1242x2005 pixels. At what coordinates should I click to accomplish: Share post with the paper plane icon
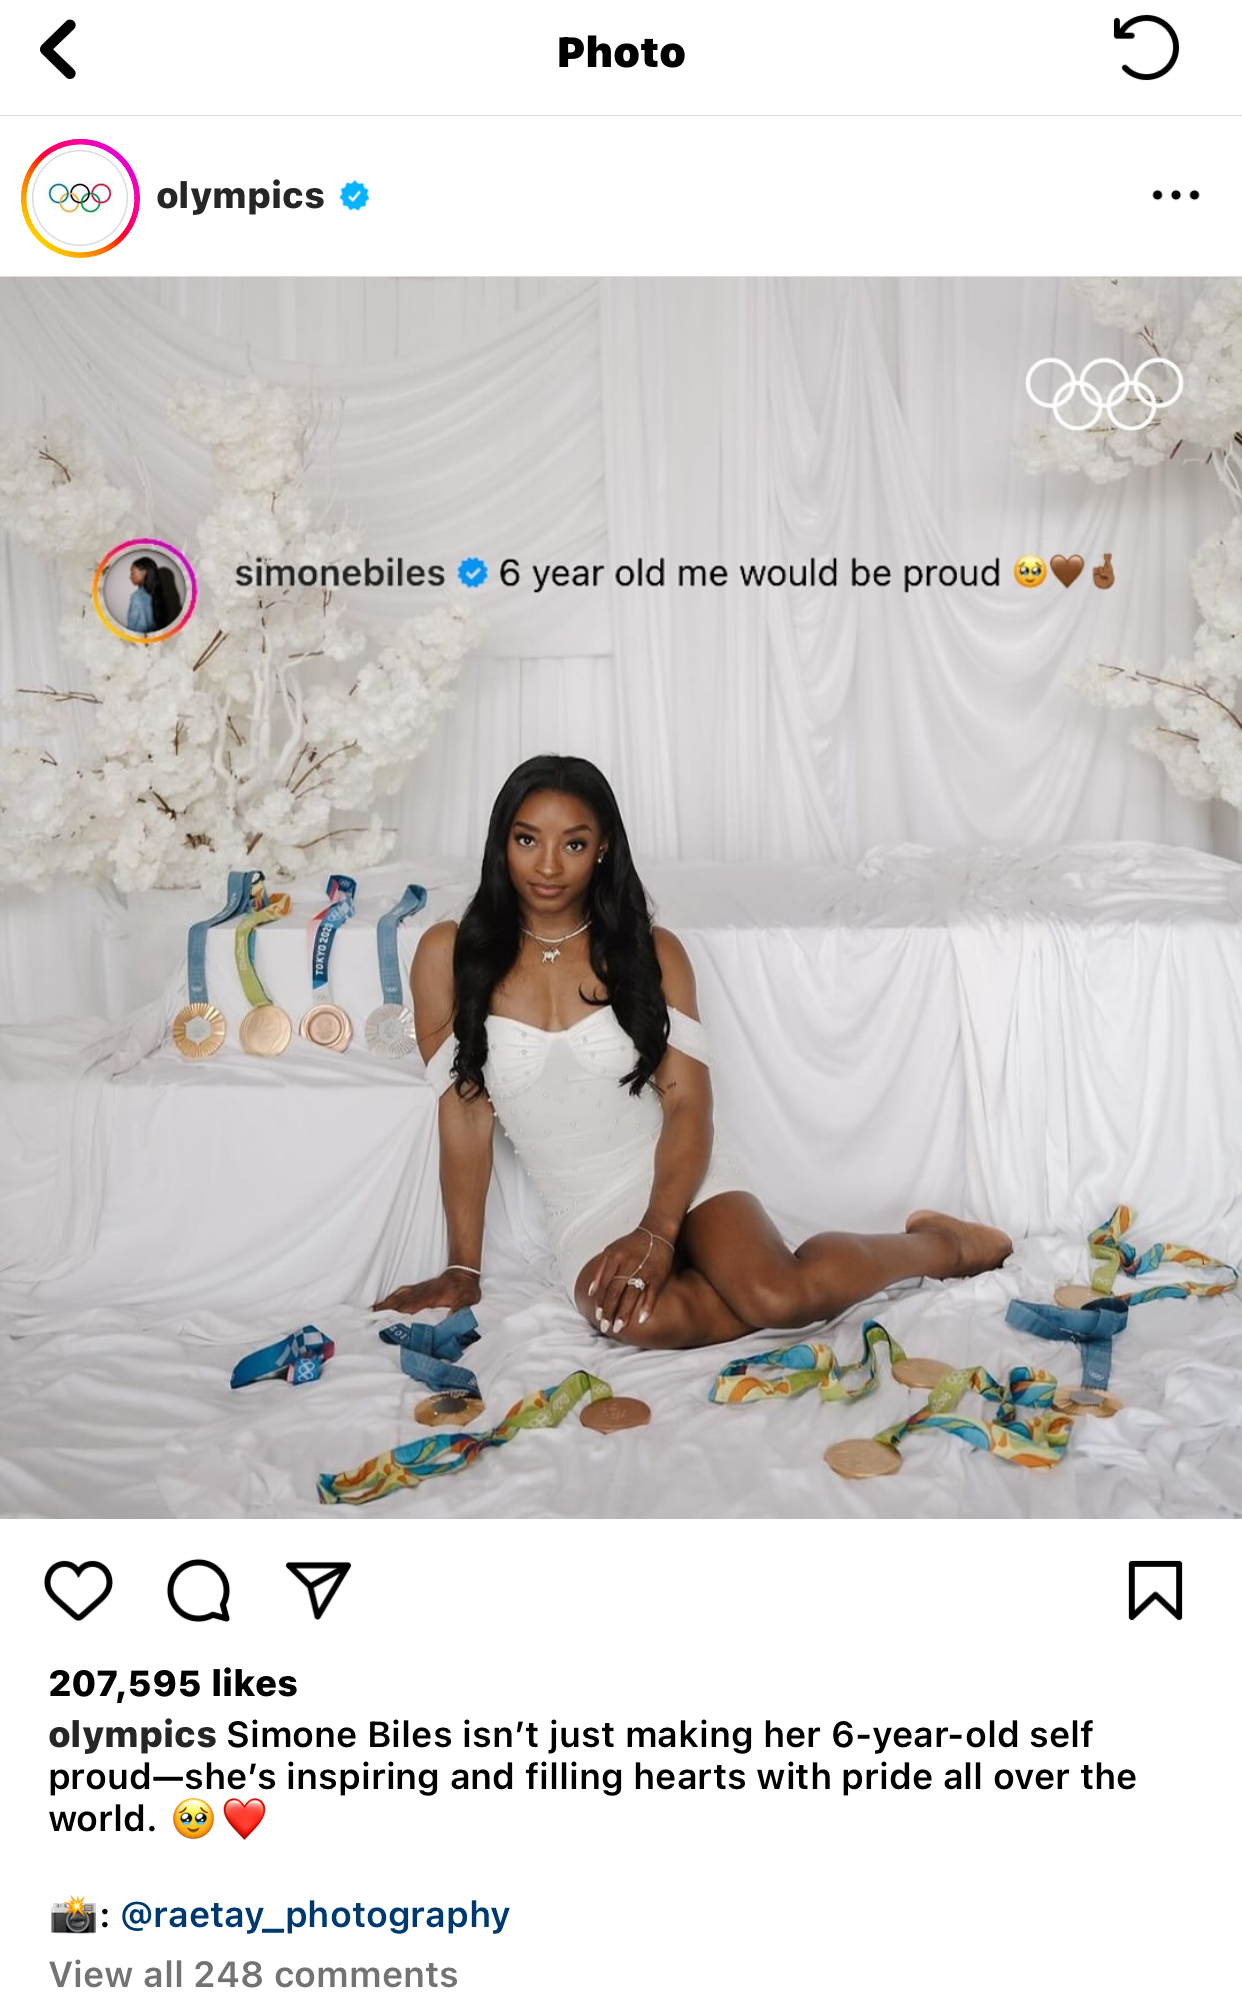[318, 1589]
